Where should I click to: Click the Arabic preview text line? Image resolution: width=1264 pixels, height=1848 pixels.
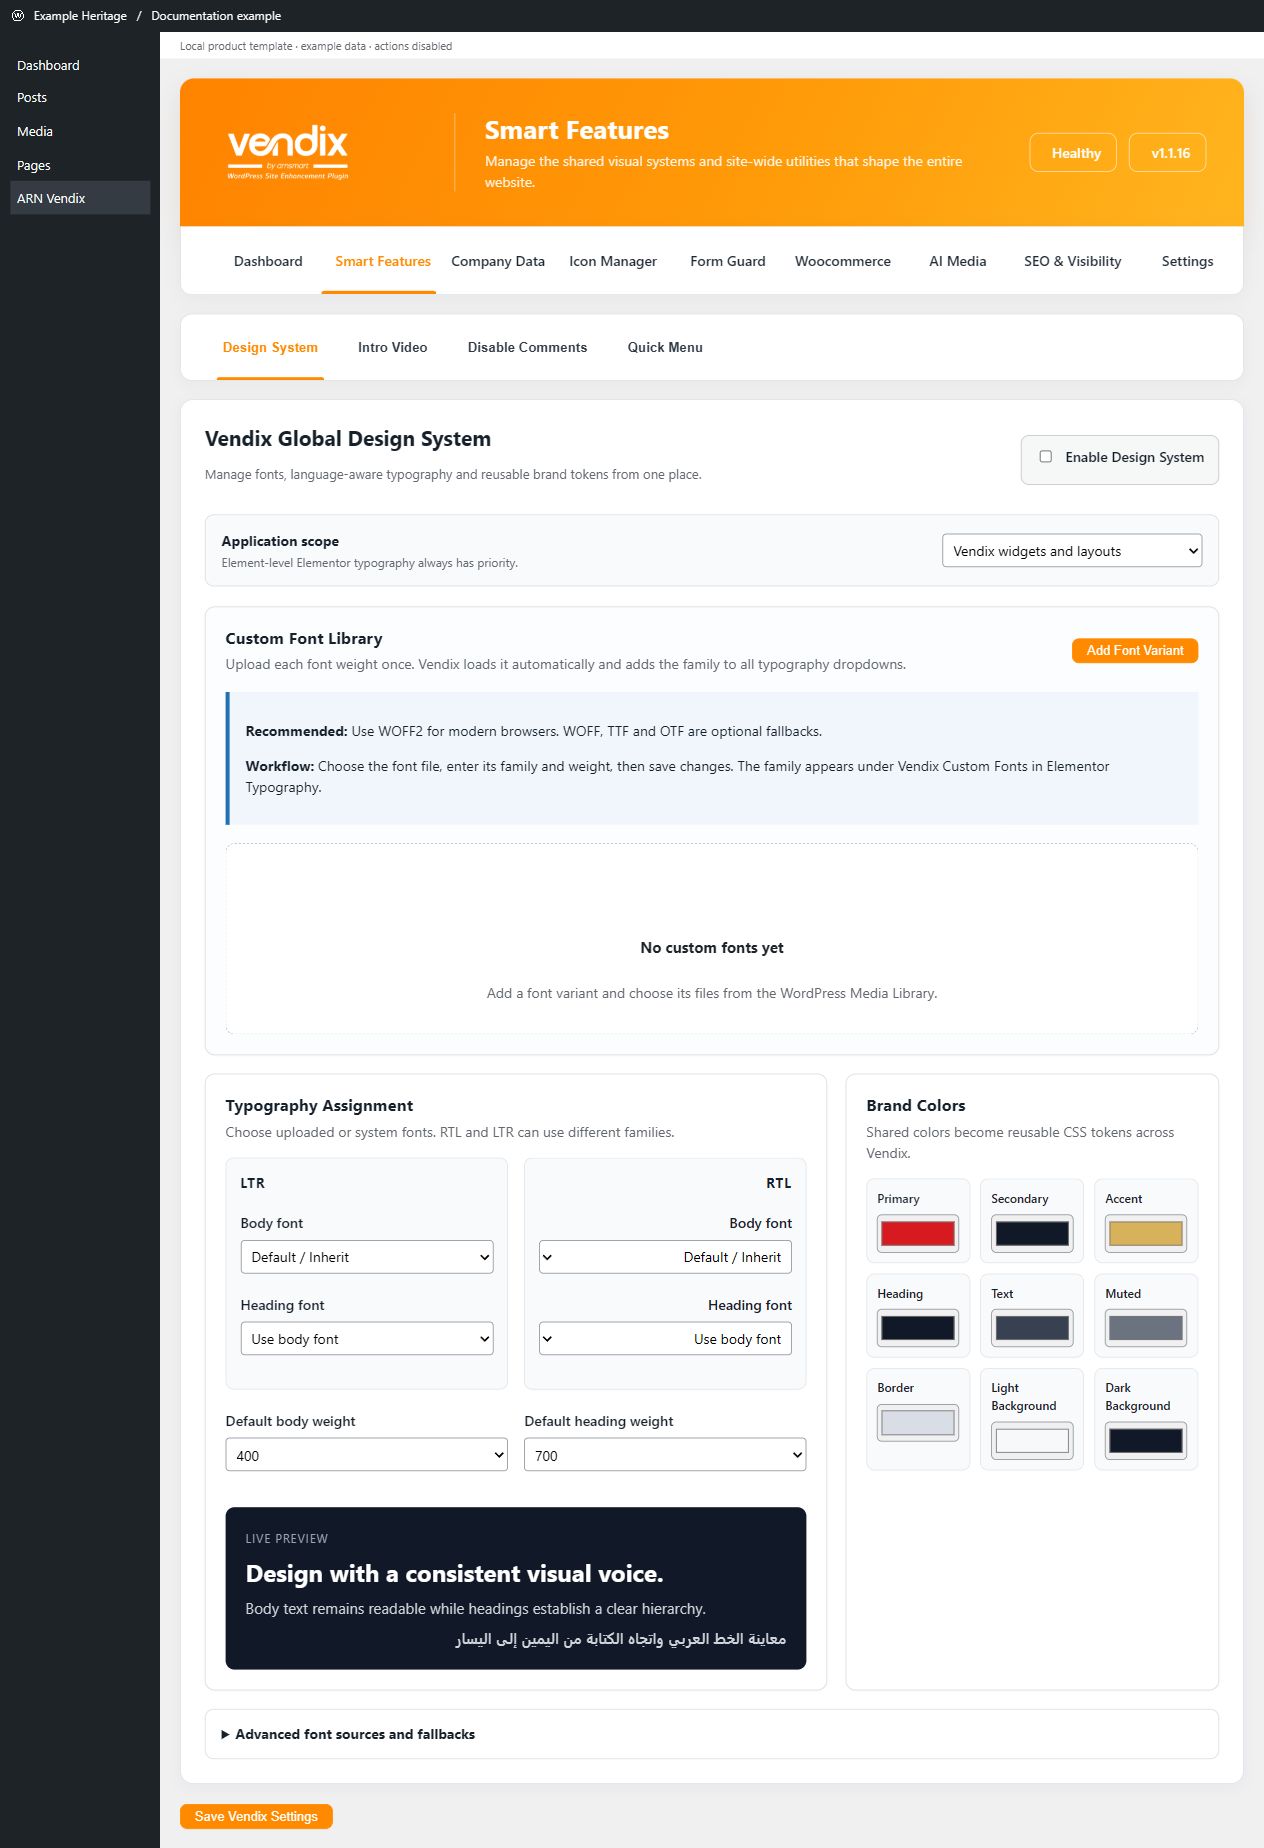tap(621, 1639)
